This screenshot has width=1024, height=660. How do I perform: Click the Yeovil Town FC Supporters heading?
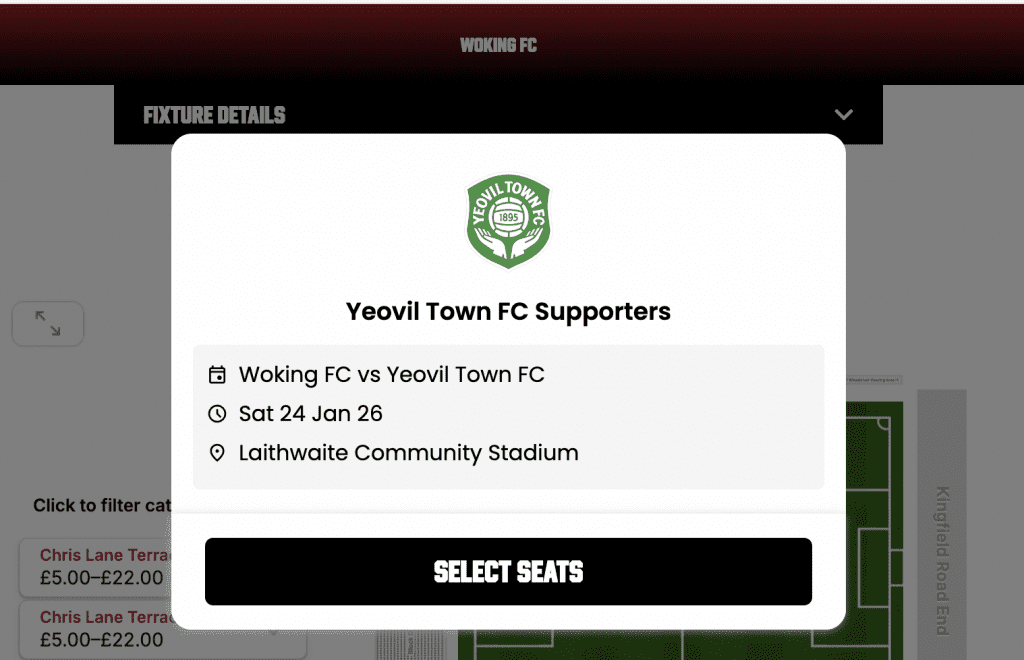point(508,312)
